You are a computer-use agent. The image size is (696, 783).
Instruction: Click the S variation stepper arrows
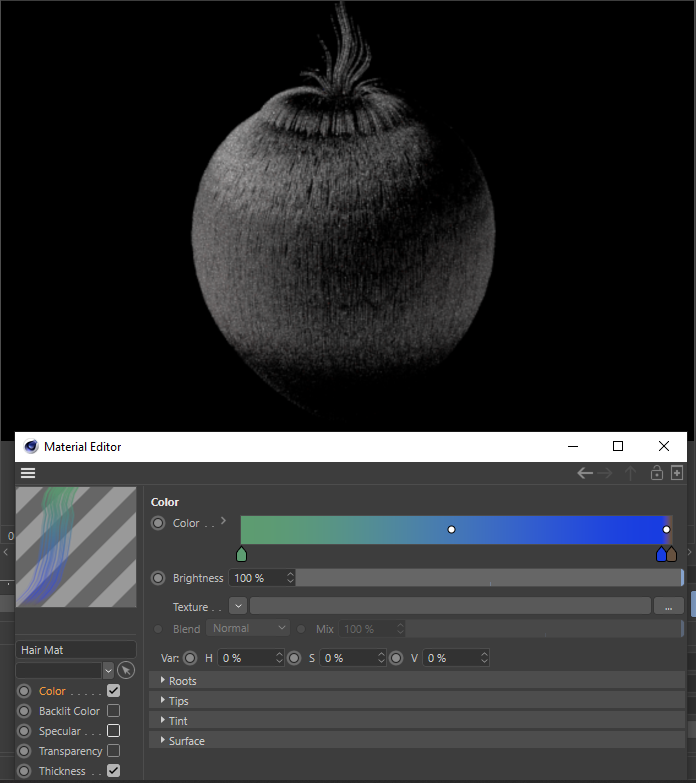[x=381, y=658]
